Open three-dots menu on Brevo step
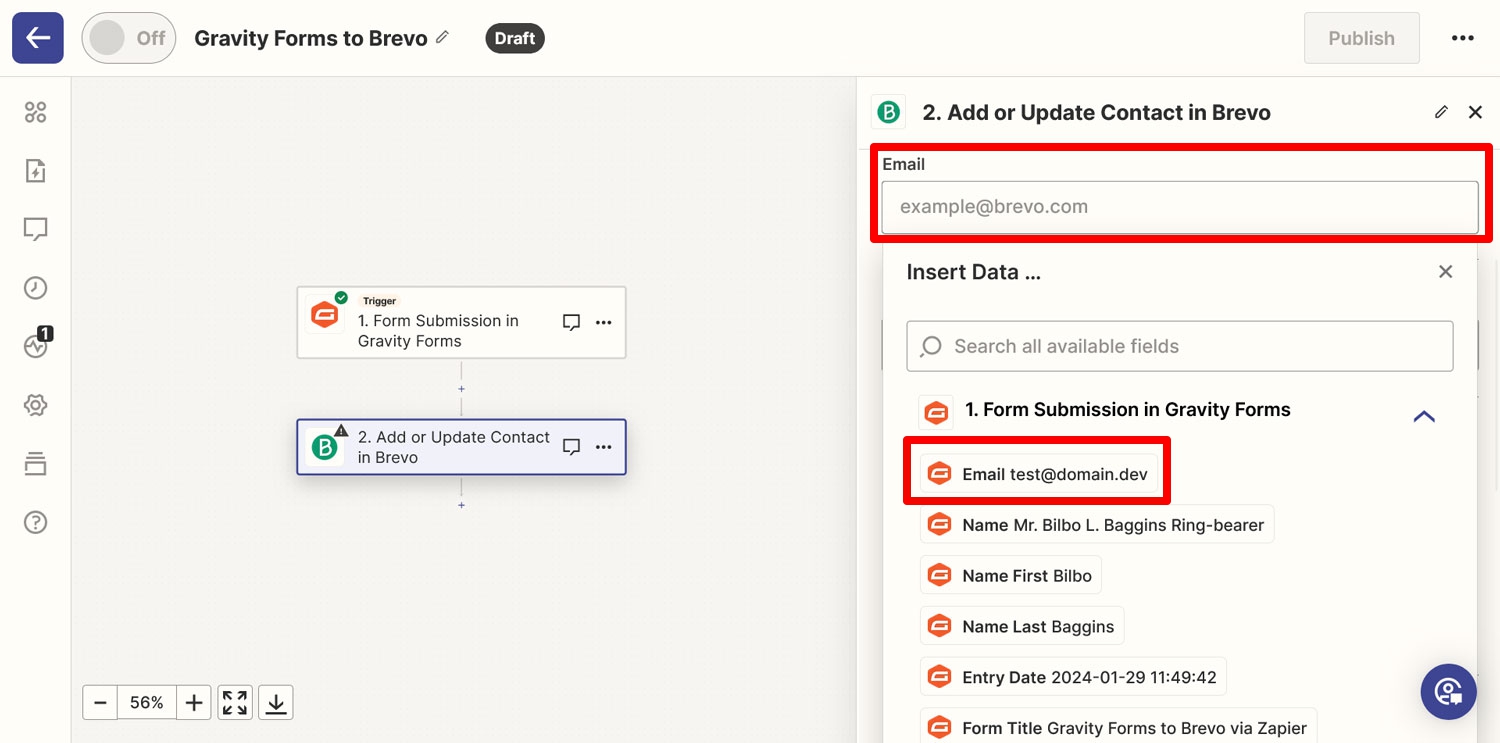Viewport: 1500px width, 743px height. point(603,447)
